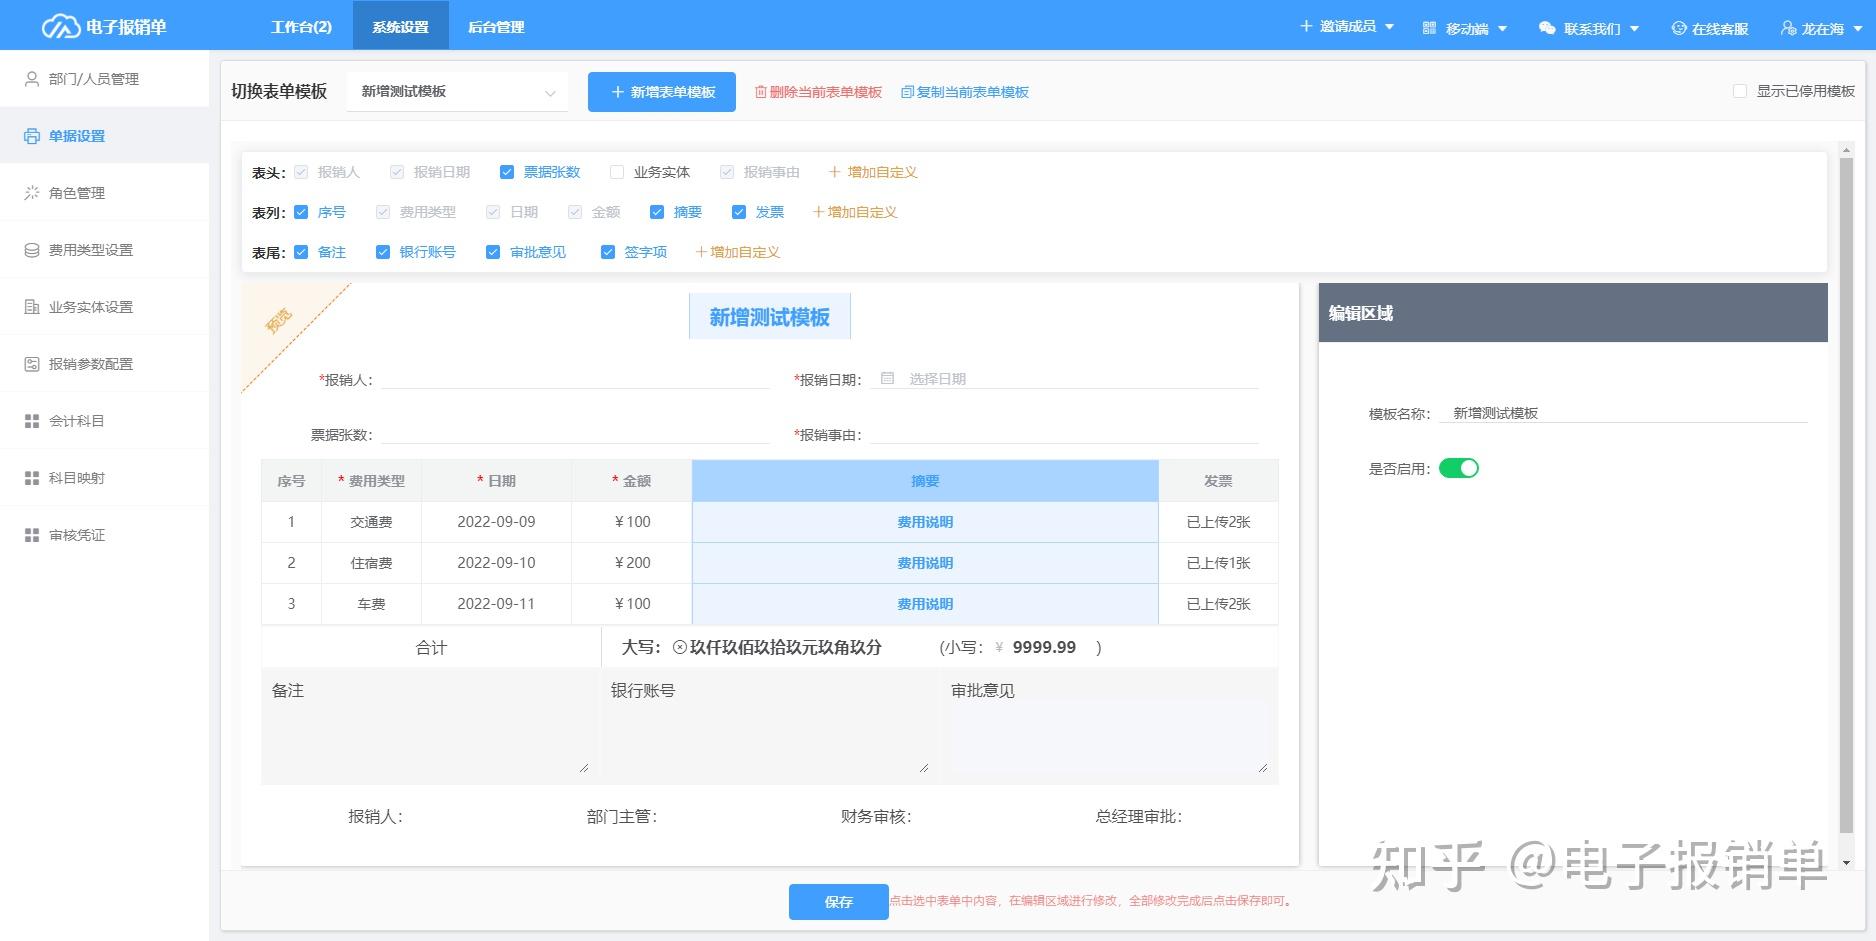The image size is (1876, 941).
Task: Click the user avatar icon beside 龙在海
Action: 1789,28
